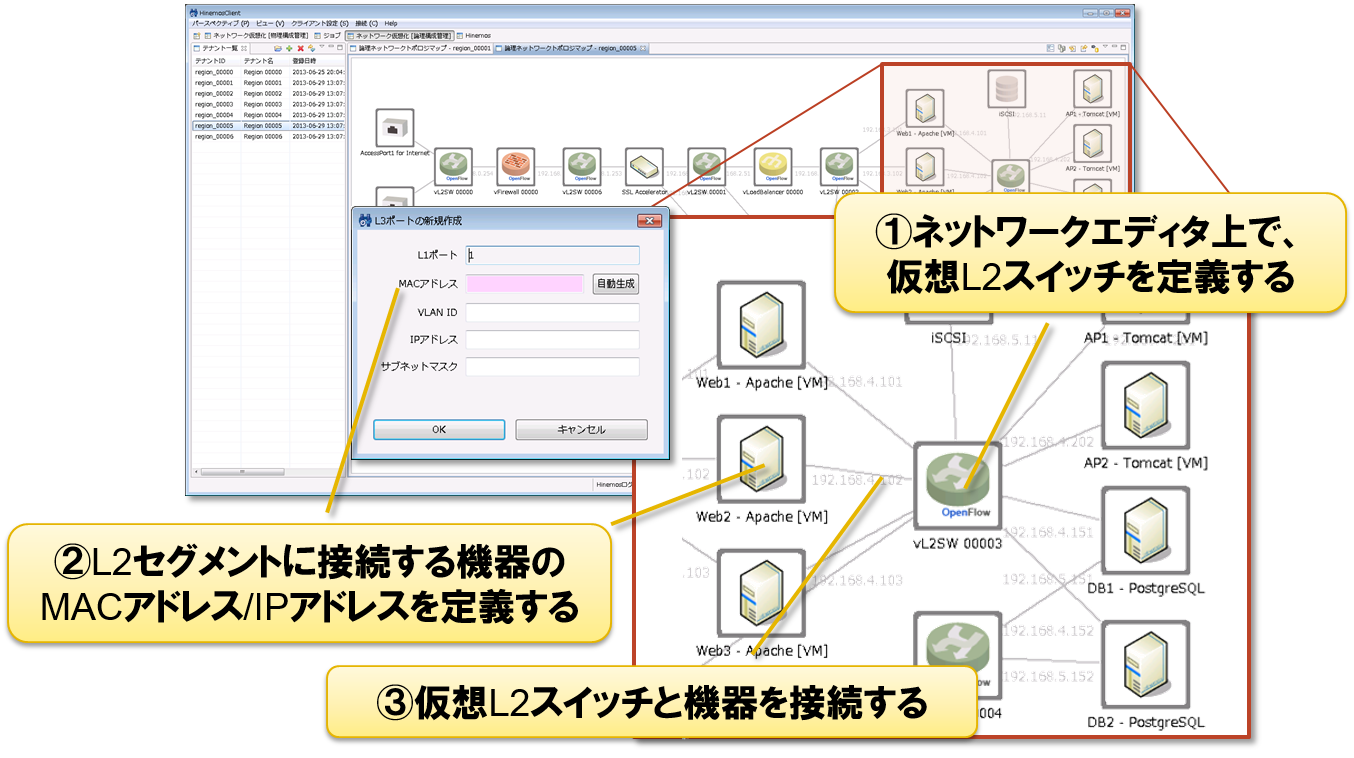
Task: Switch to the ジョブ perspective
Action: (x=327, y=36)
